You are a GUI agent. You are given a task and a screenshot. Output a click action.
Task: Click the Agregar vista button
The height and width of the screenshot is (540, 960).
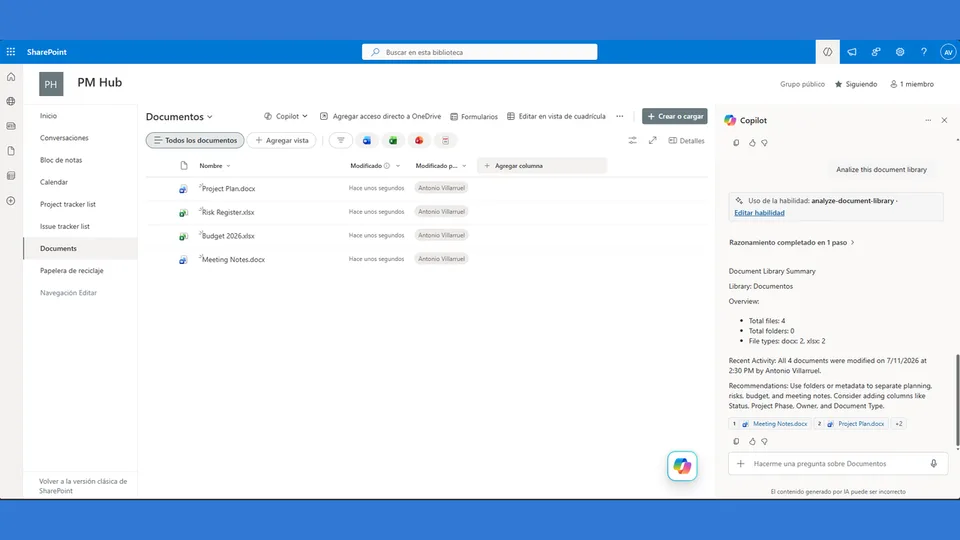282,140
